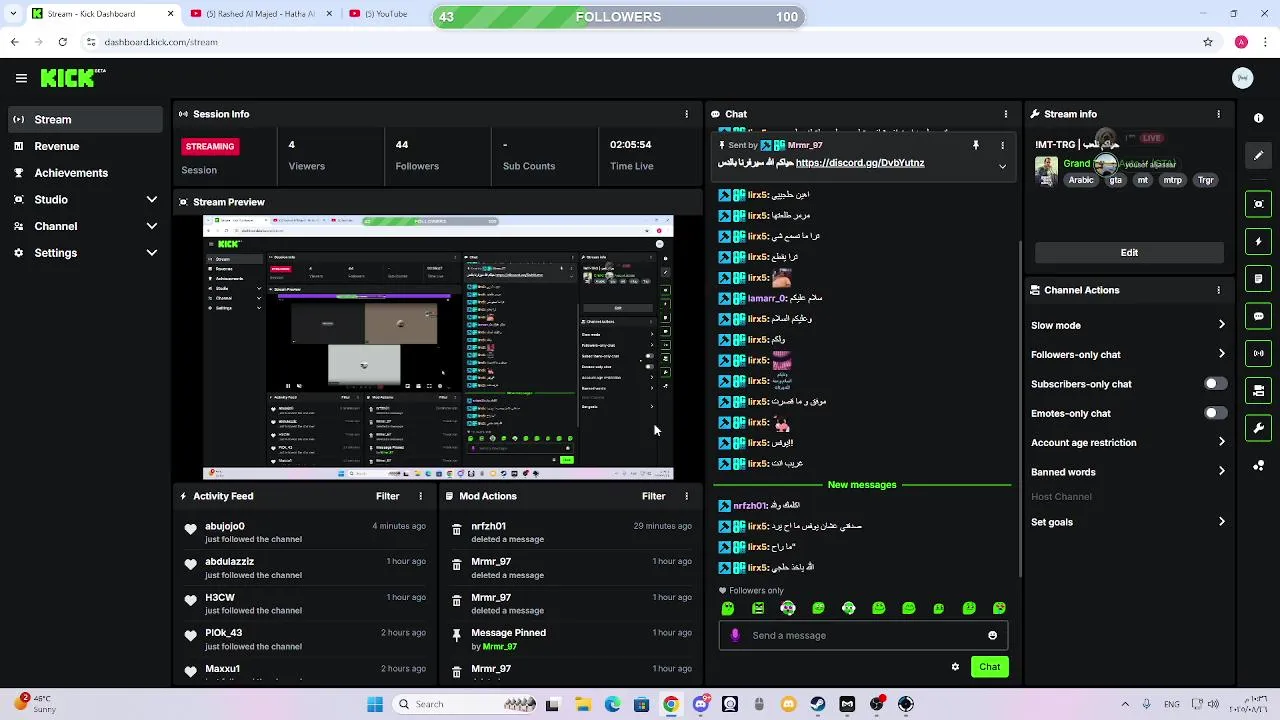Open Followers-only chat options arrow
The height and width of the screenshot is (720, 1280).
[1221, 354]
